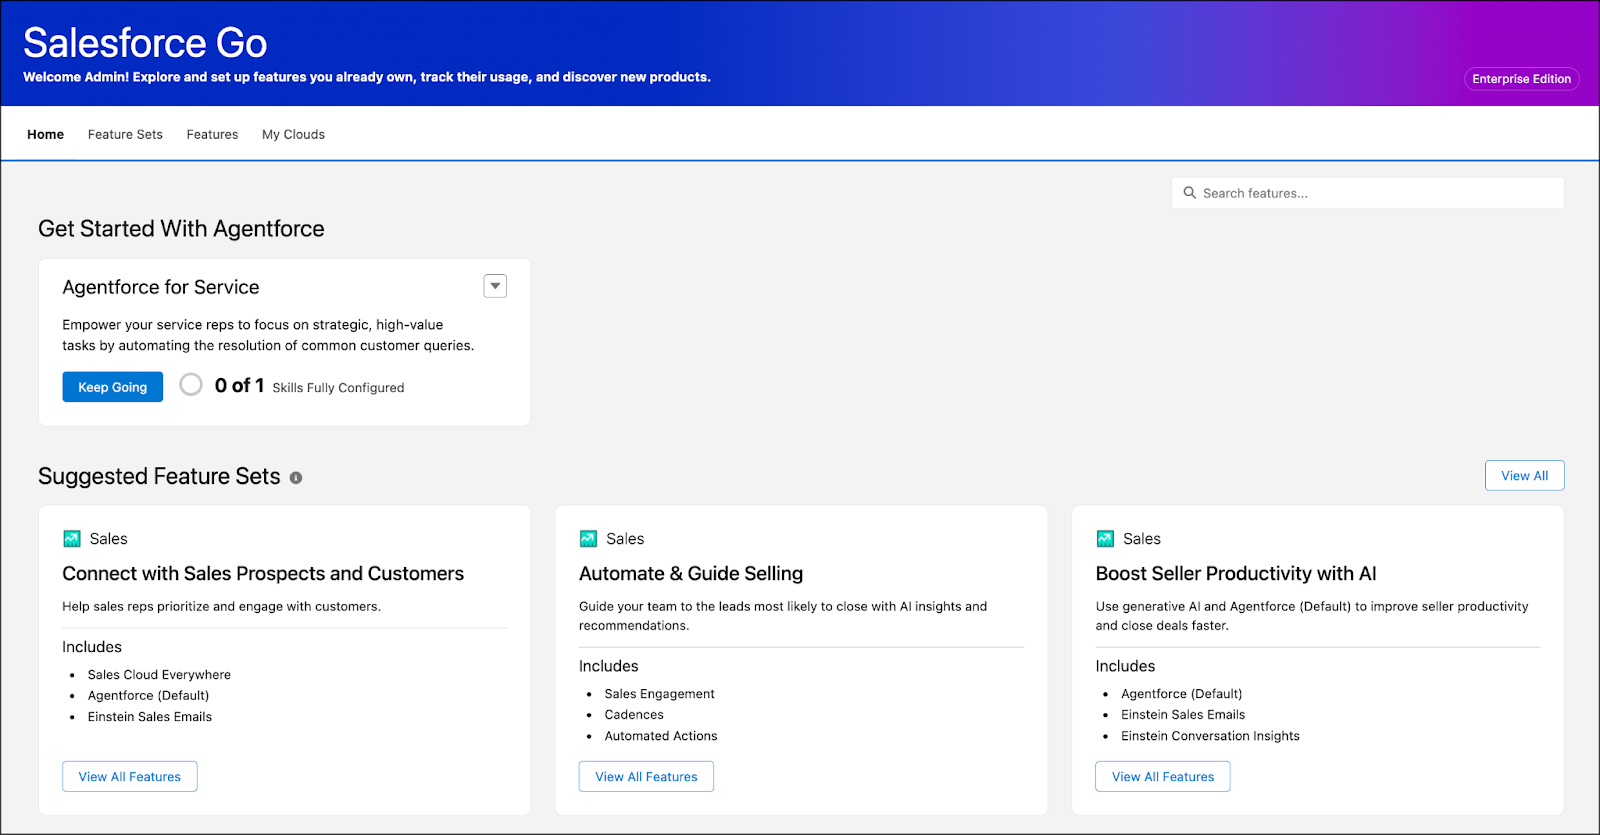Click the Sales label on the Boost Seller card
Image resolution: width=1600 pixels, height=835 pixels.
[x=1142, y=539]
